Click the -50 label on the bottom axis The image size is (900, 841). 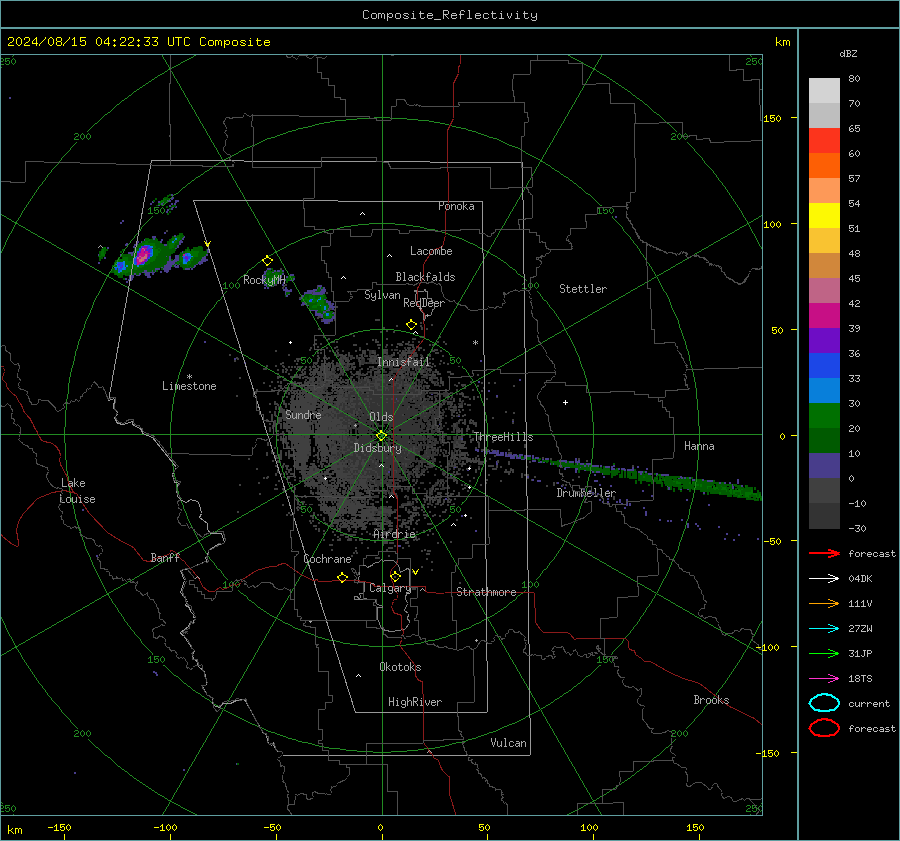(x=273, y=828)
